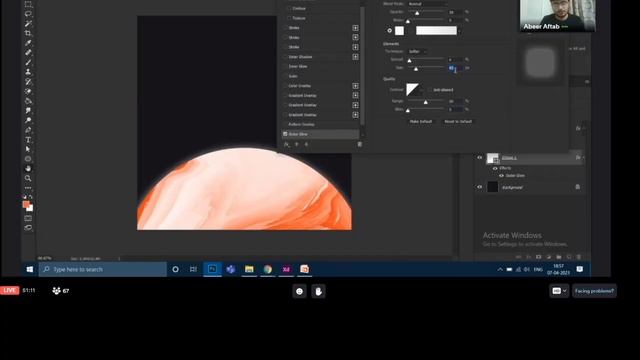Select the Brush tool
This screenshot has height=360, width=640.
[x=28, y=62]
